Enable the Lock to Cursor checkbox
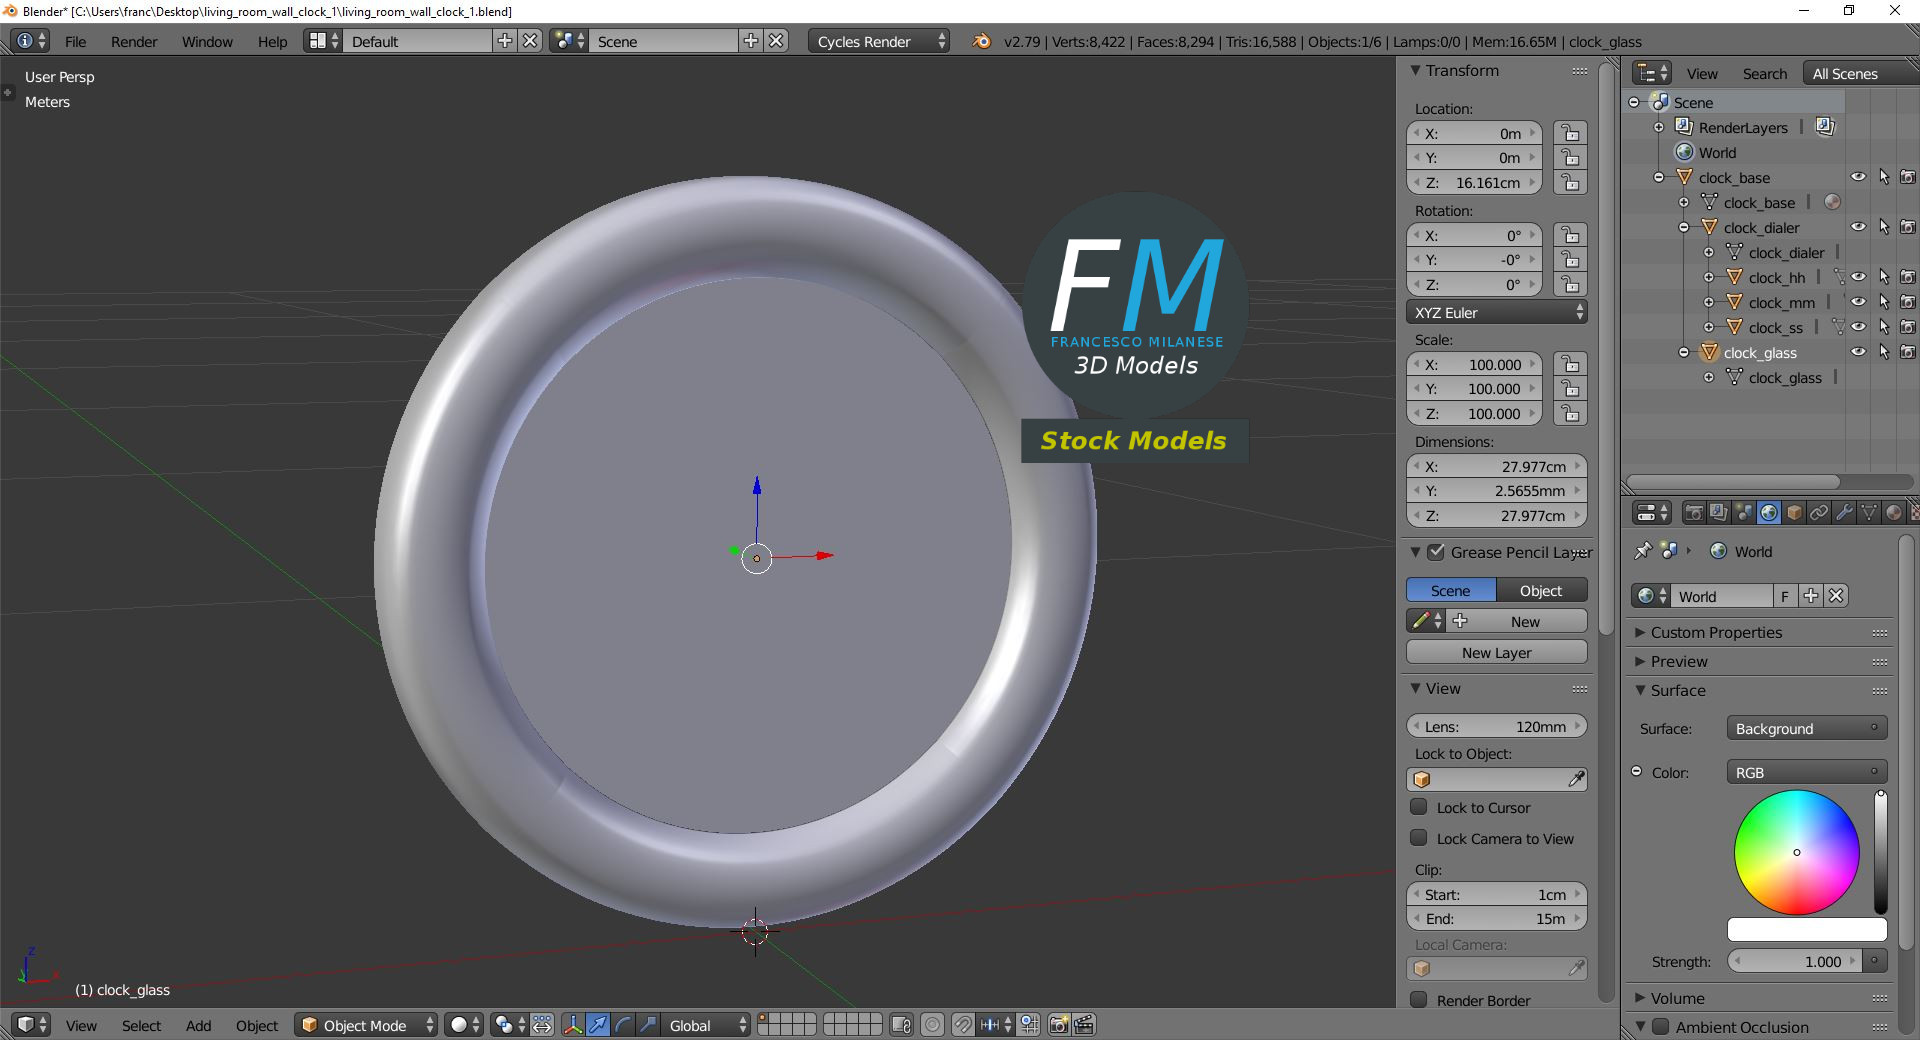This screenshot has height=1040, width=1920. tap(1419, 807)
